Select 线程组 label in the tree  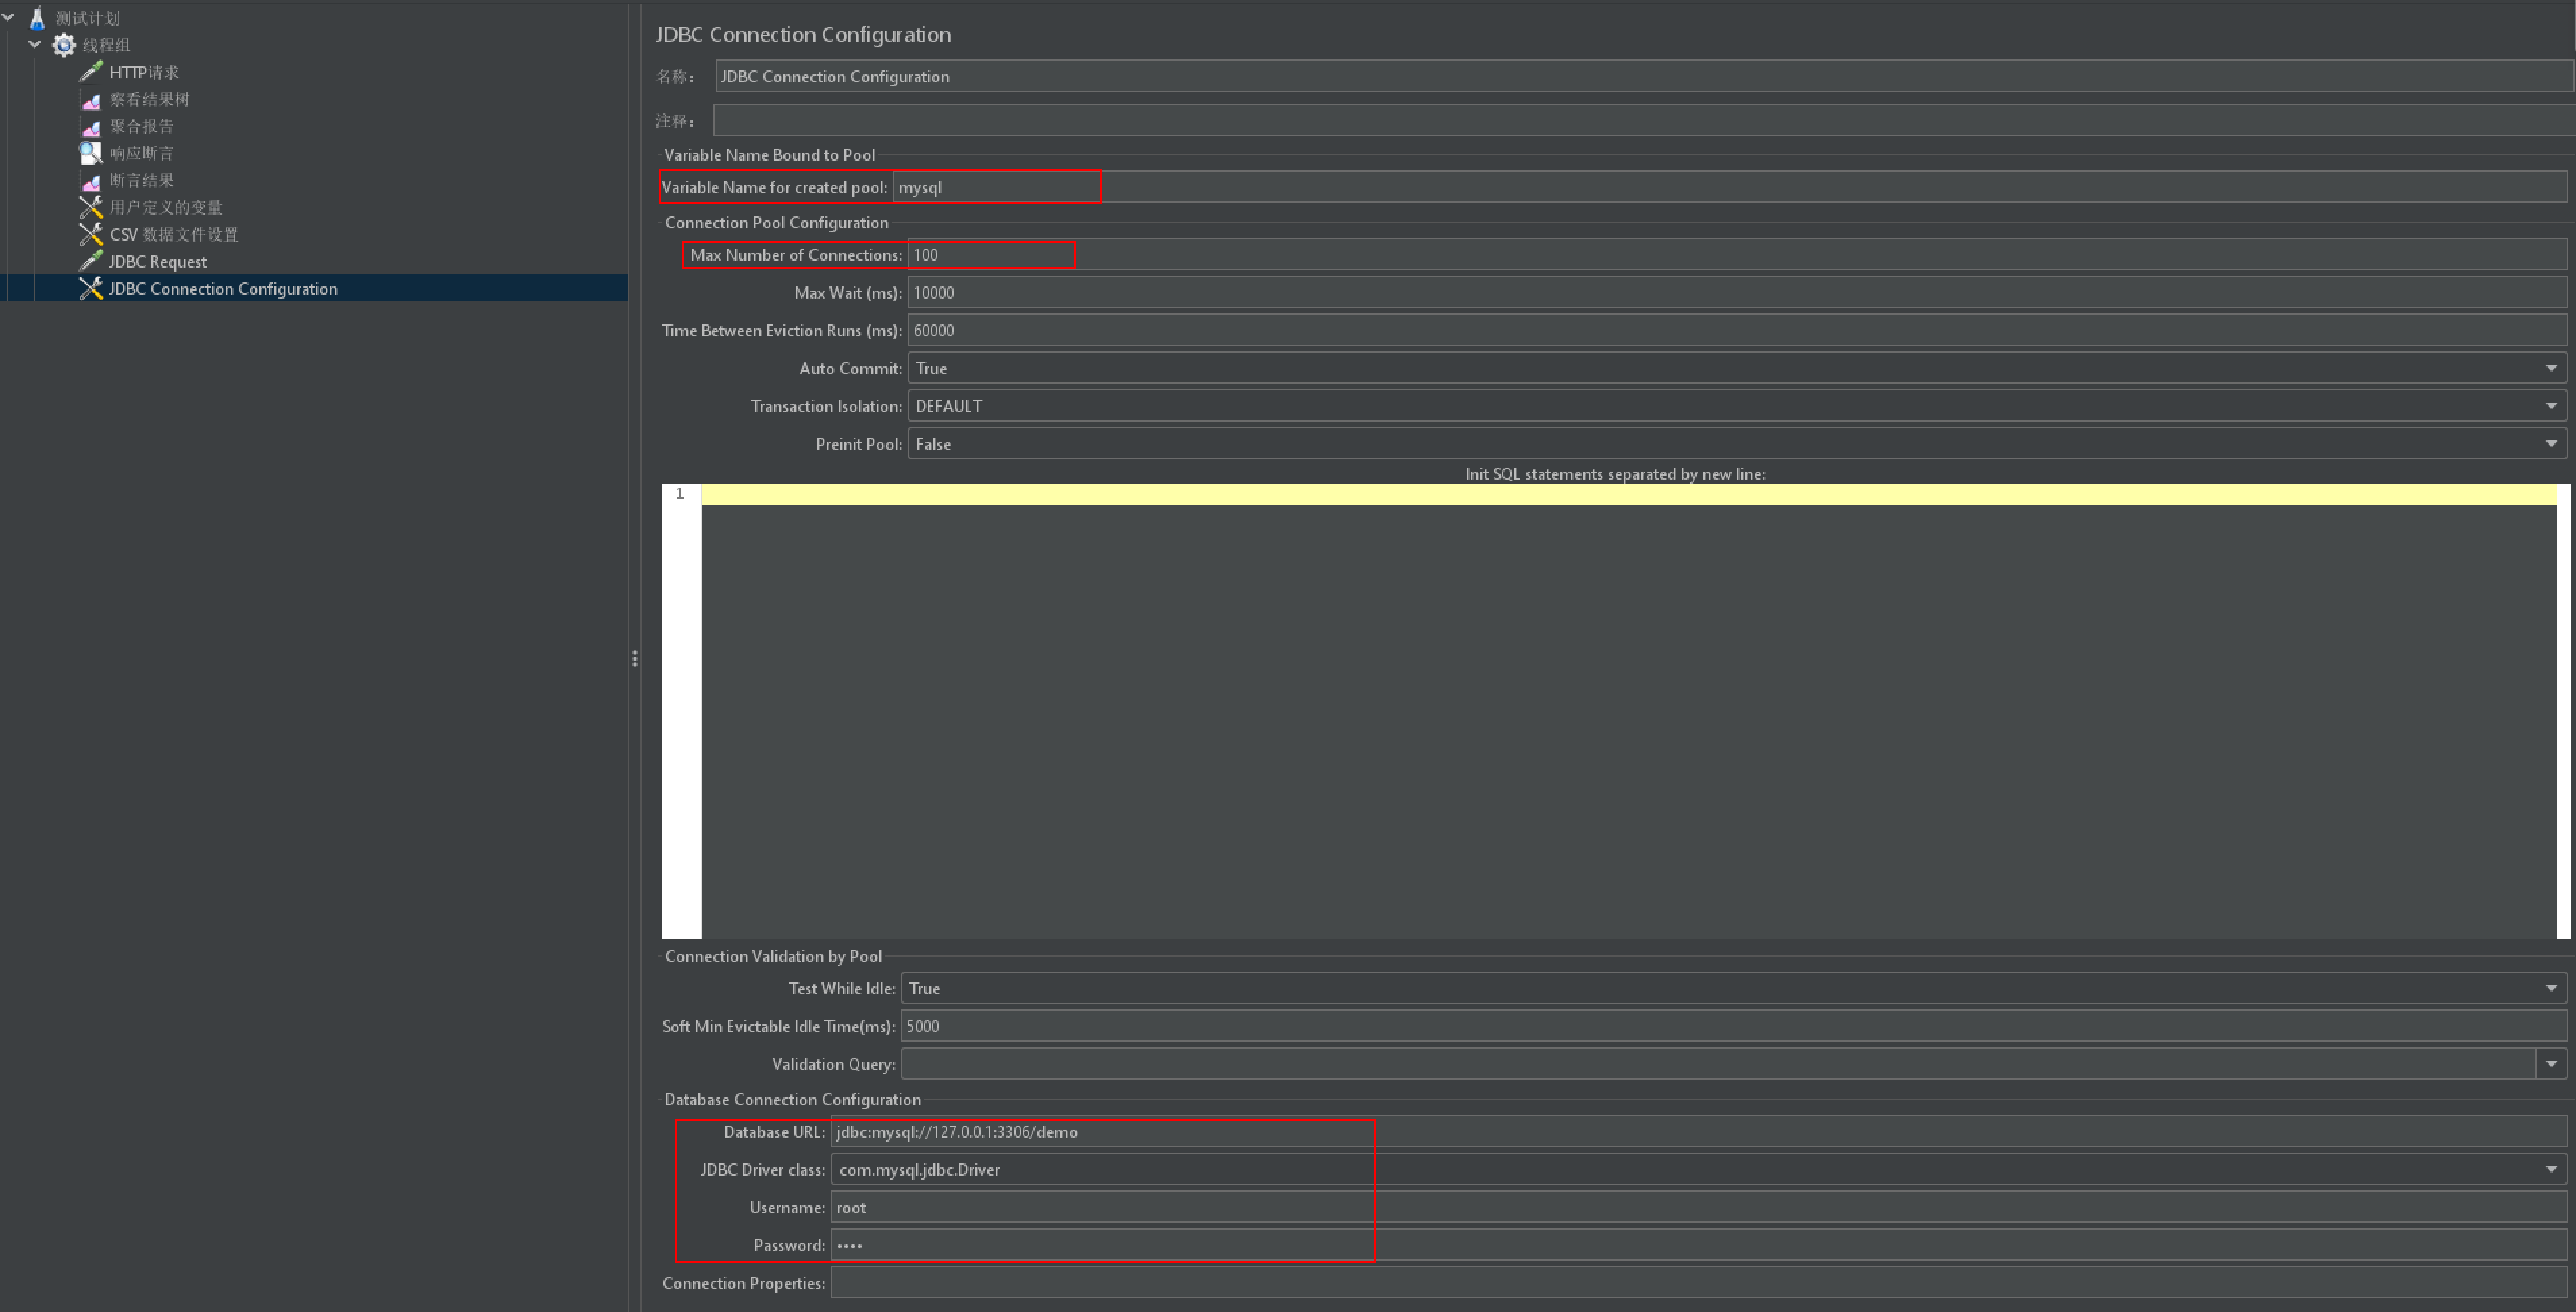click(106, 45)
